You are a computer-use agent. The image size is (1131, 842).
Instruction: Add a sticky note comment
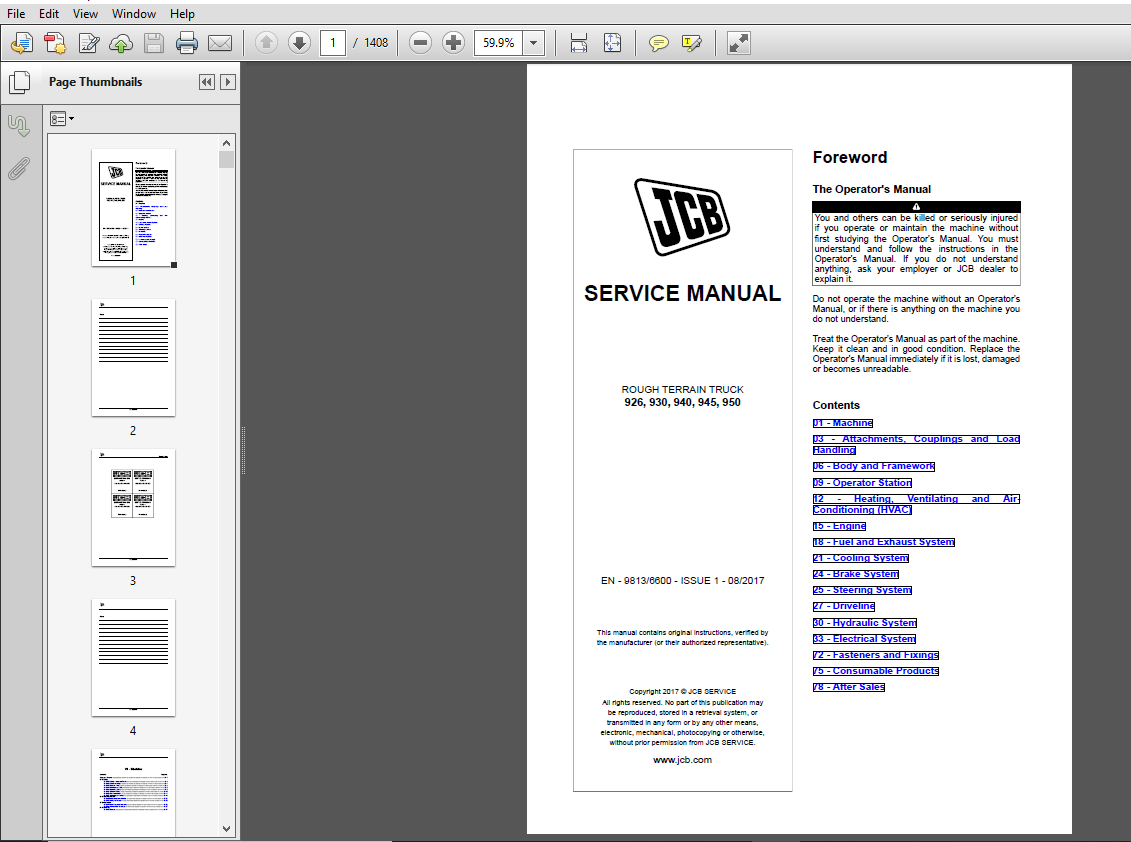click(x=659, y=43)
